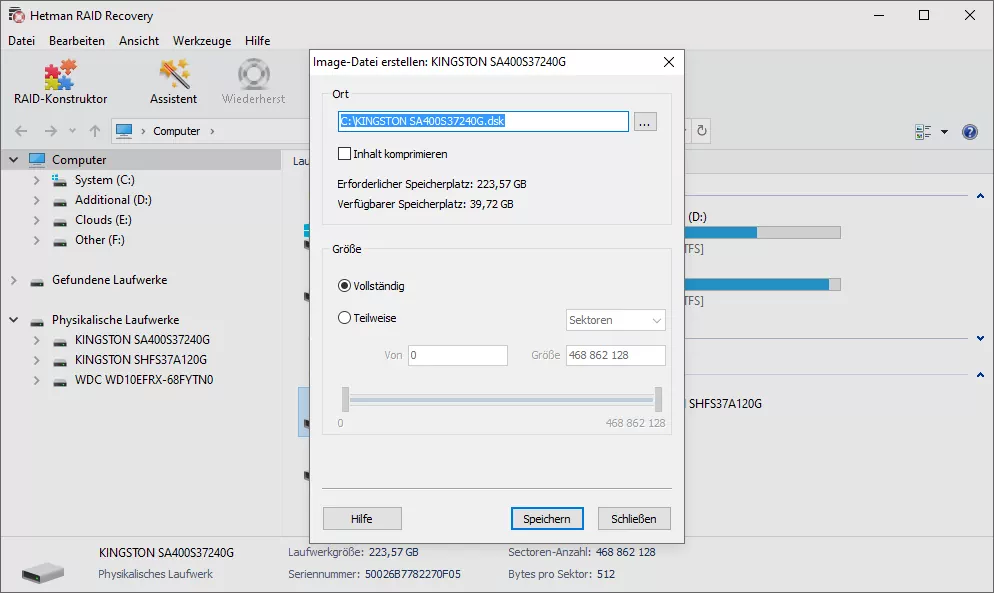This screenshot has height=593, width=994.
Task: Expand the System (C:) node
Action: tap(36, 180)
